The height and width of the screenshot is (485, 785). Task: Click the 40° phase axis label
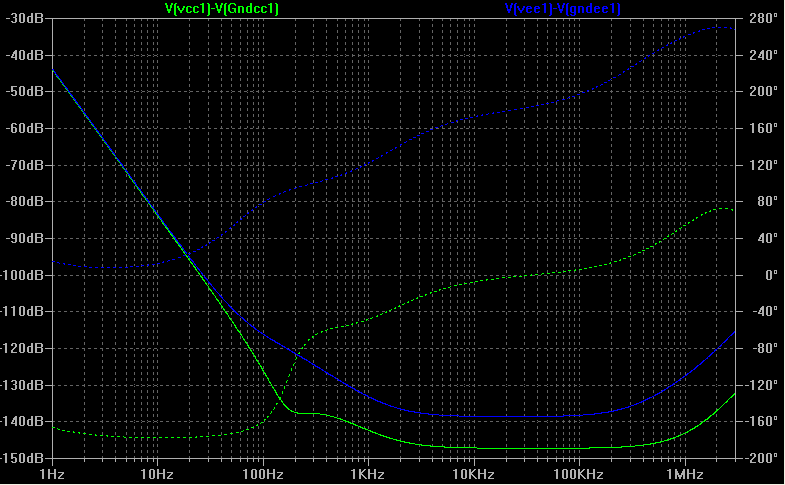click(767, 238)
